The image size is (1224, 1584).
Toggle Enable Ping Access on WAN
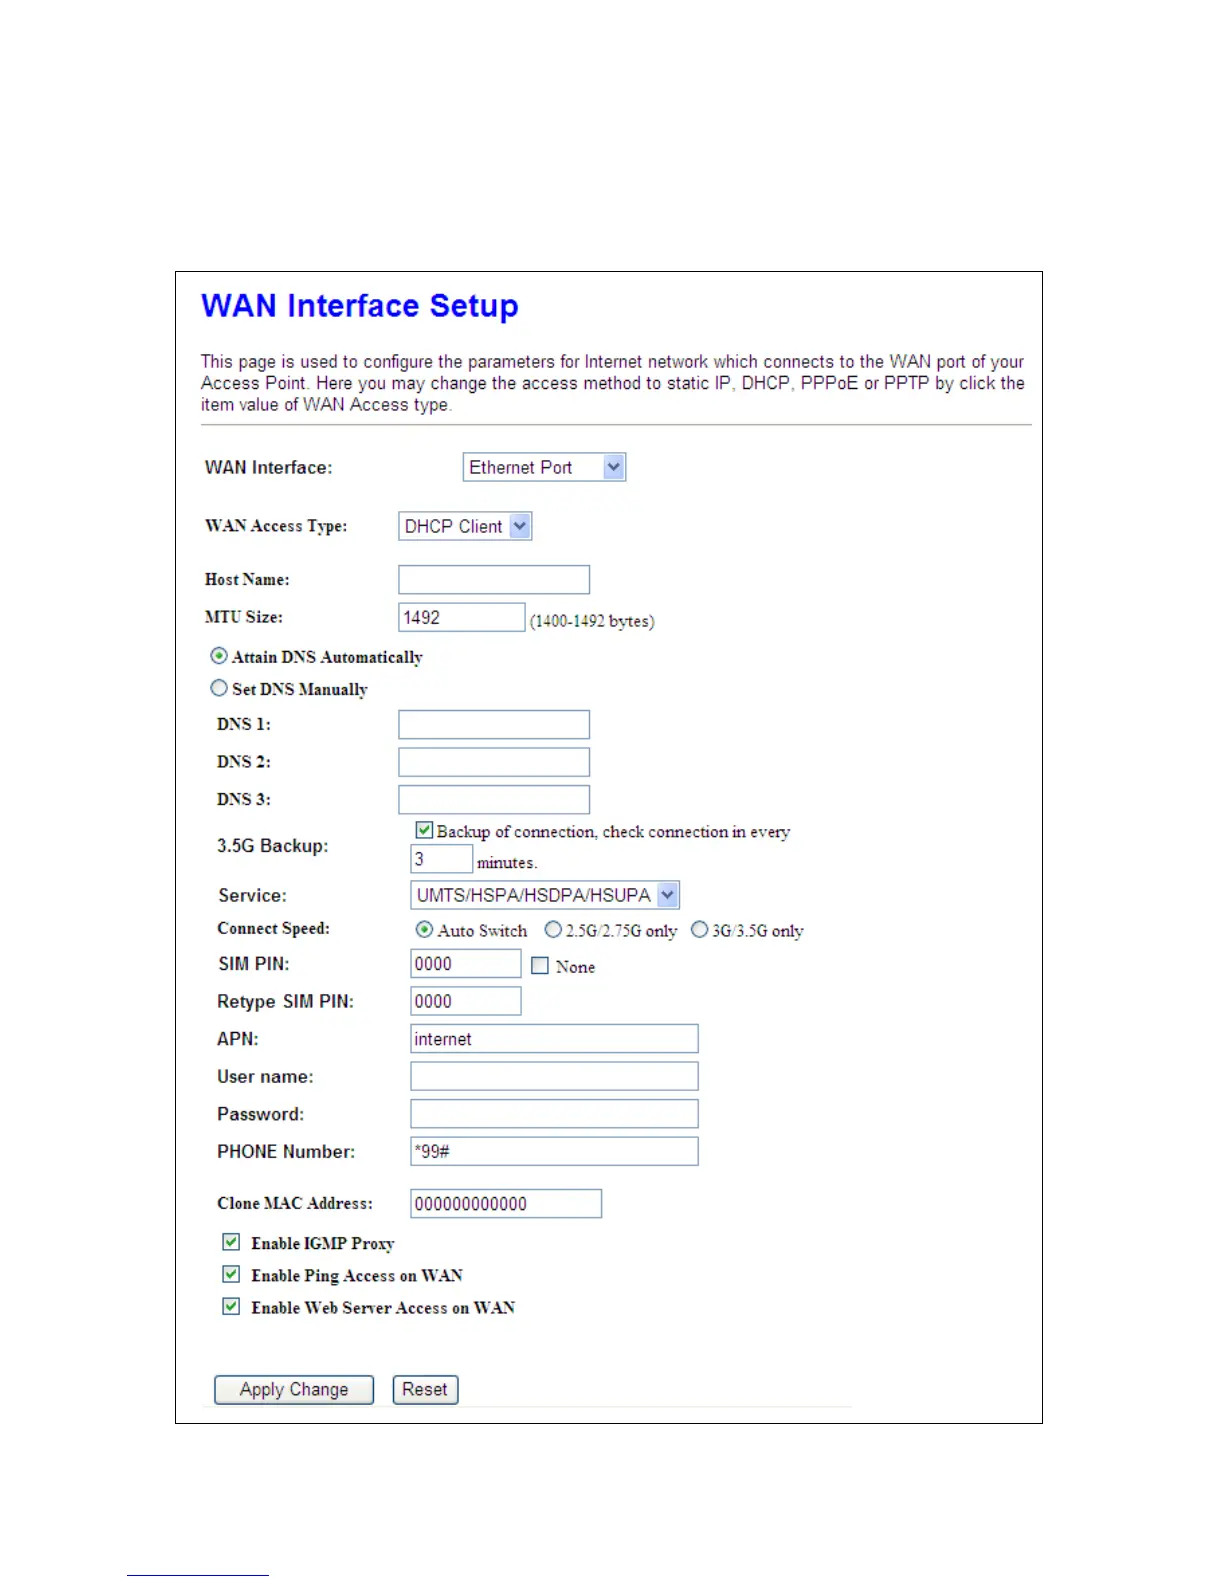click(x=231, y=1274)
